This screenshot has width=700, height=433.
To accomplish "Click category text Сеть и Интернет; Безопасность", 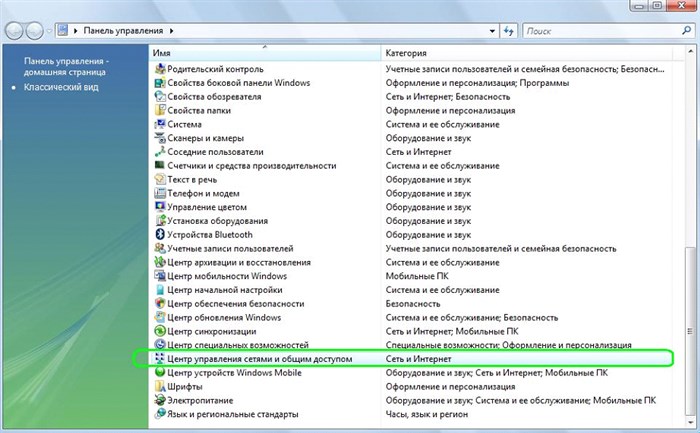I will click(x=448, y=96).
